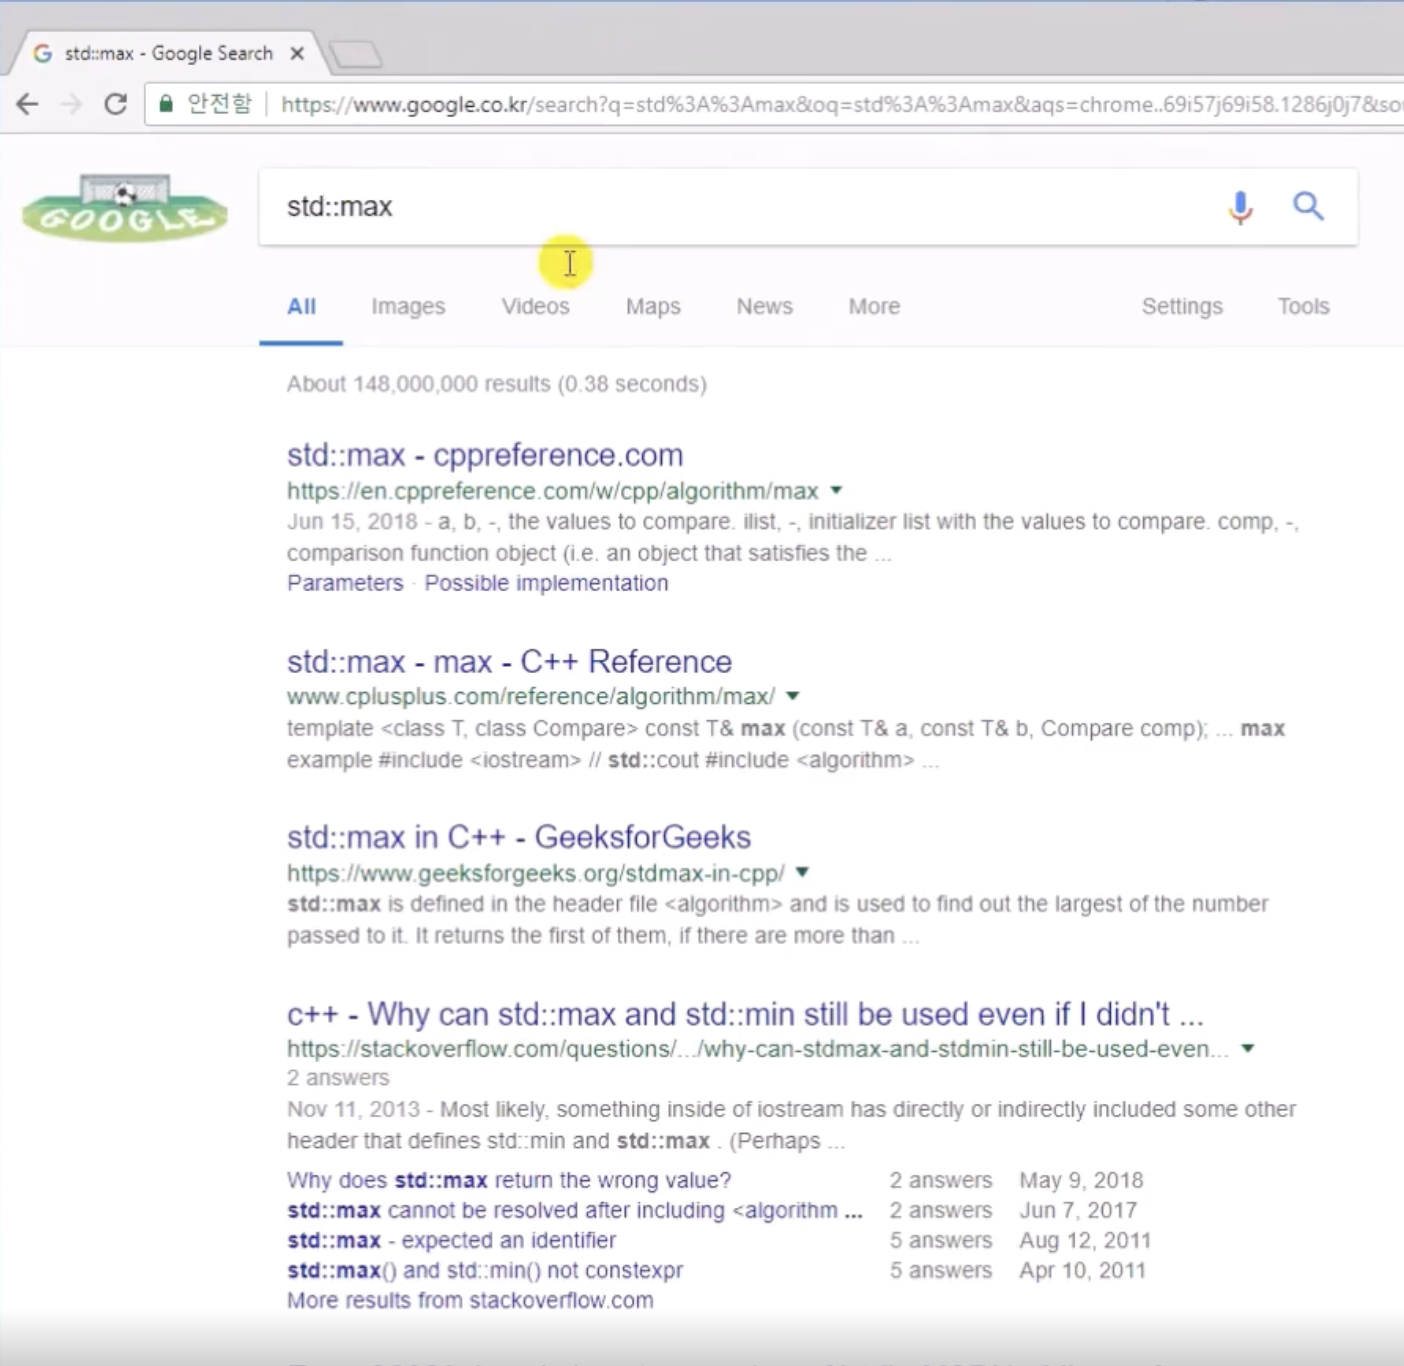The width and height of the screenshot is (1404, 1366).
Task: Switch to the News tab
Action: [764, 307]
